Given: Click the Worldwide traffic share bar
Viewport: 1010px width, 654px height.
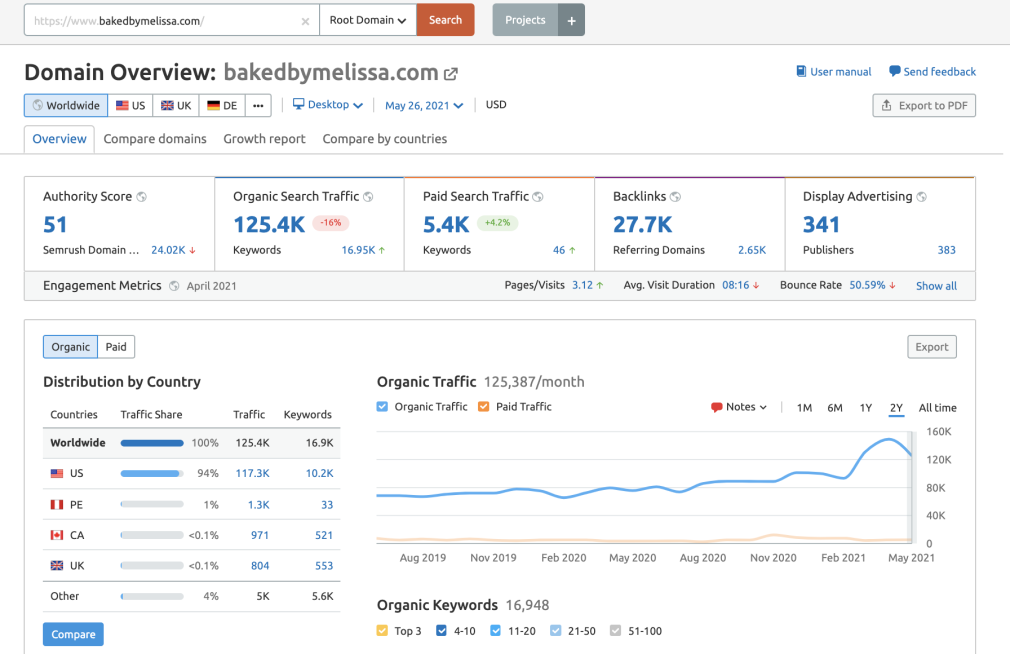Looking at the screenshot, I should [152, 443].
